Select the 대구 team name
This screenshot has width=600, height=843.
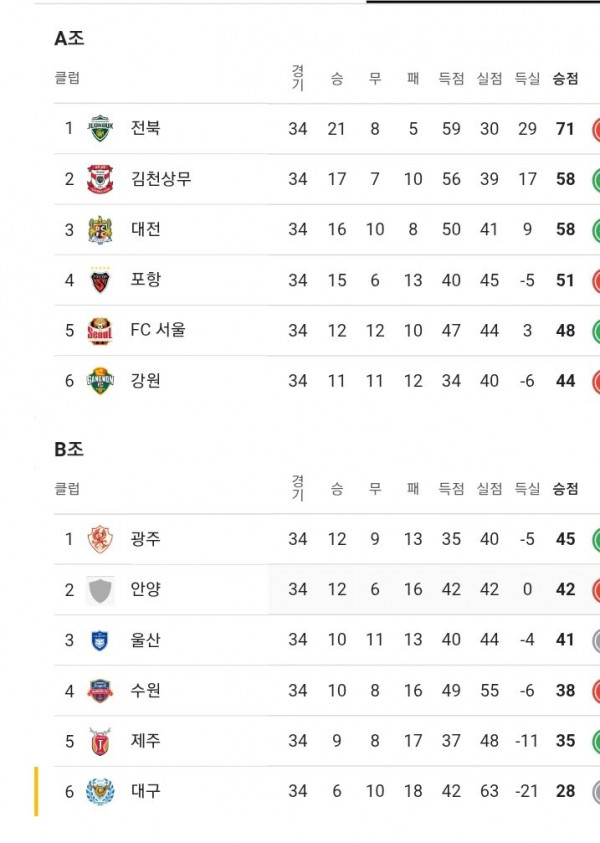coord(145,792)
